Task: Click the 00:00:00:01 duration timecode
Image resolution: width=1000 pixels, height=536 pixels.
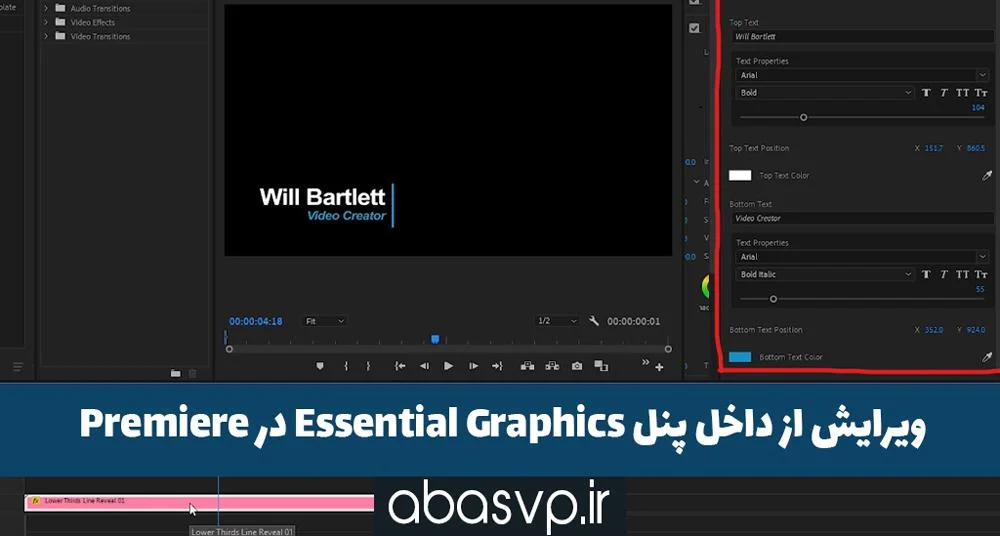Action: pos(633,322)
